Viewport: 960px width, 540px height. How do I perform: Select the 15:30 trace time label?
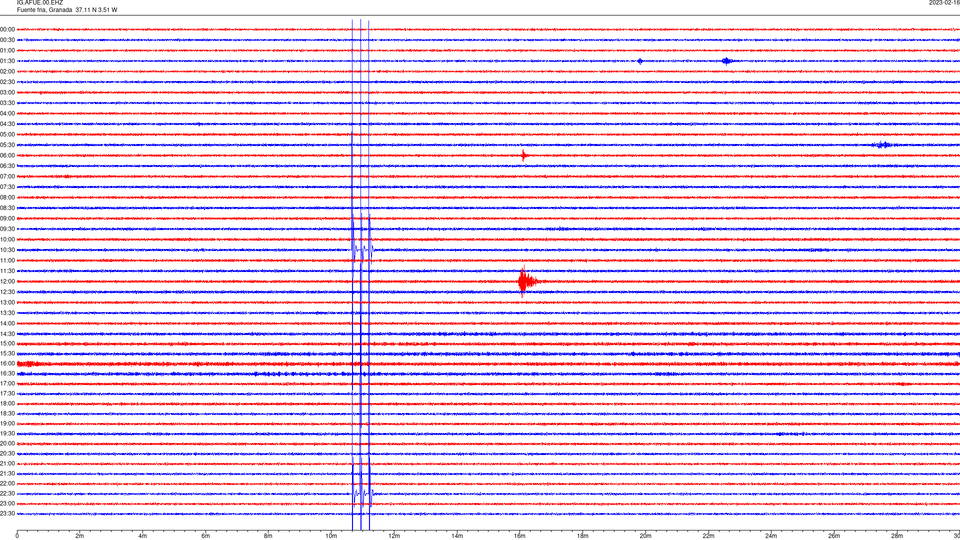point(7,354)
